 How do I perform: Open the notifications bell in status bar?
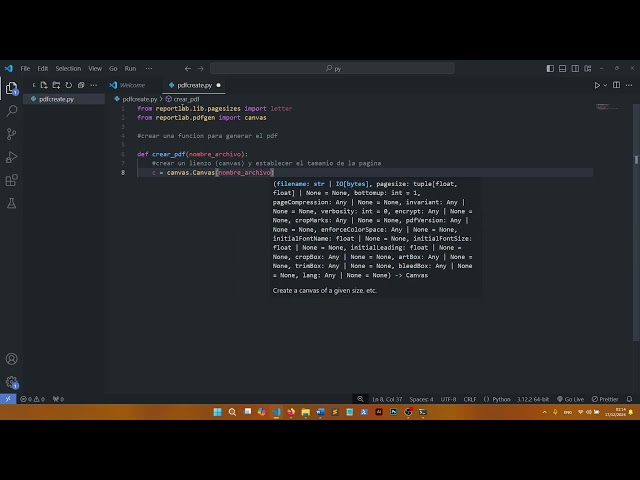629,399
